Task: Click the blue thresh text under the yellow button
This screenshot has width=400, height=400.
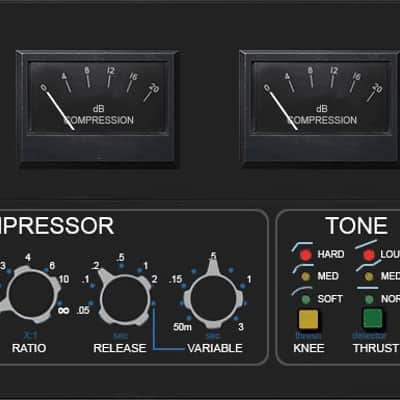Action: tap(308, 336)
